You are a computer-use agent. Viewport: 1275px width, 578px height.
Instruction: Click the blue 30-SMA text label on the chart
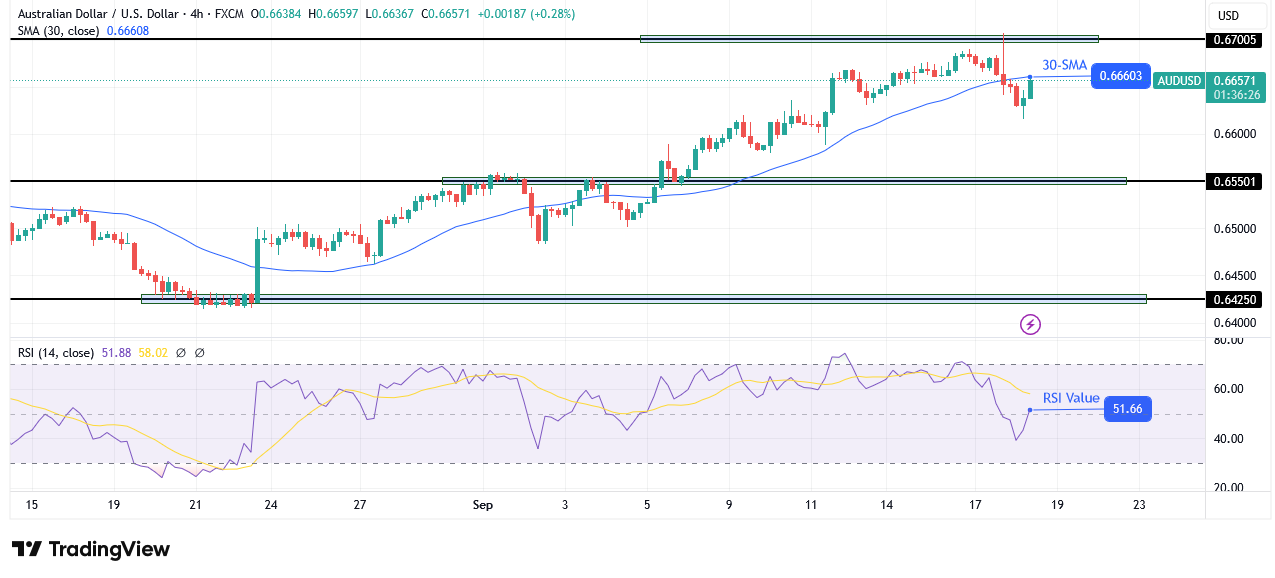(x=1063, y=64)
